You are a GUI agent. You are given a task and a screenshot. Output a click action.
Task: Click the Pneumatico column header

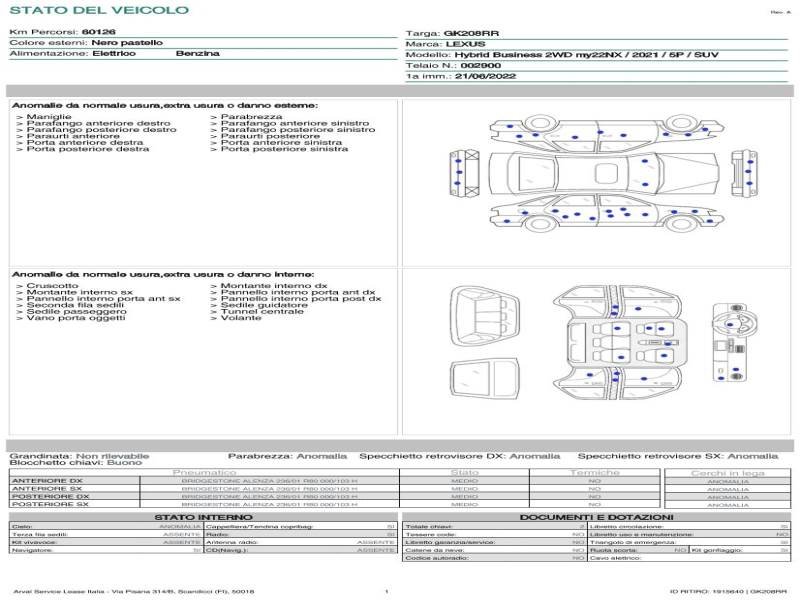[x=204, y=472]
